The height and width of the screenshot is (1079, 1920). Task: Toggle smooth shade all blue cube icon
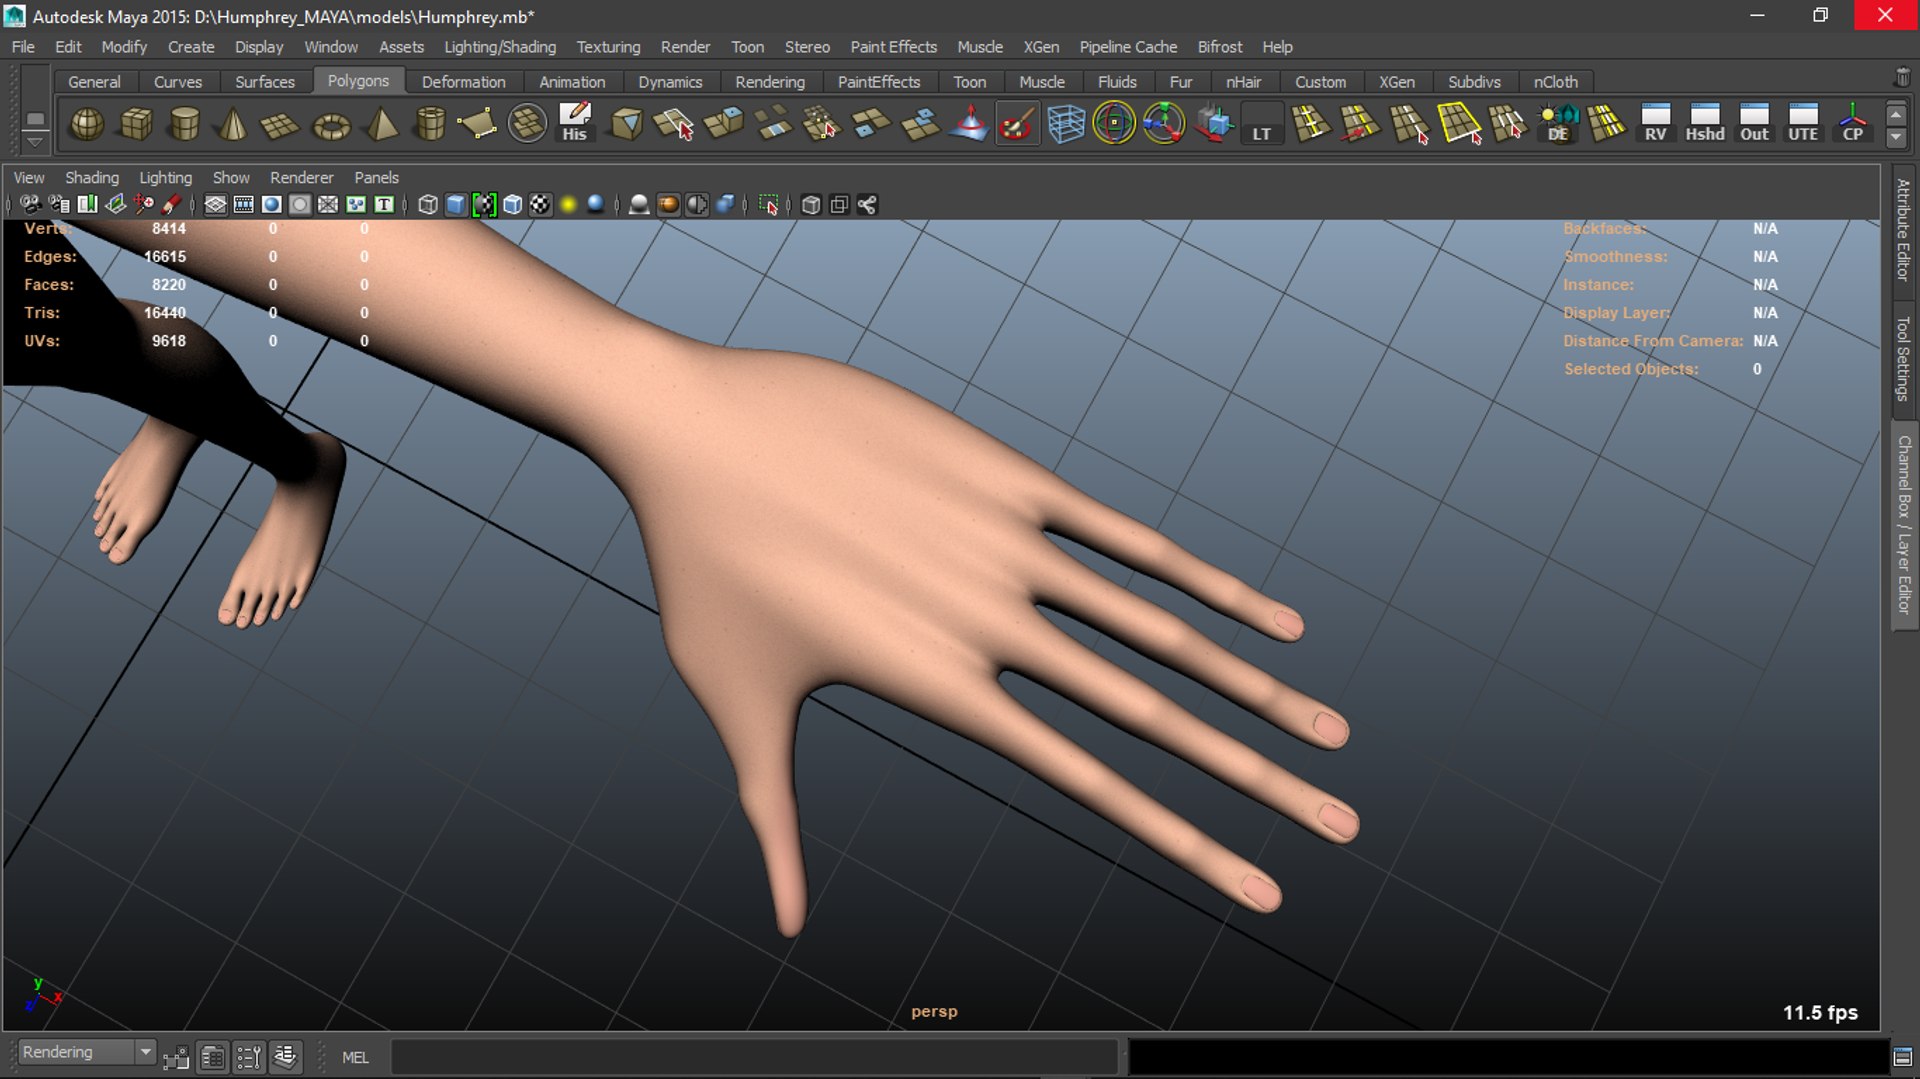(x=456, y=205)
